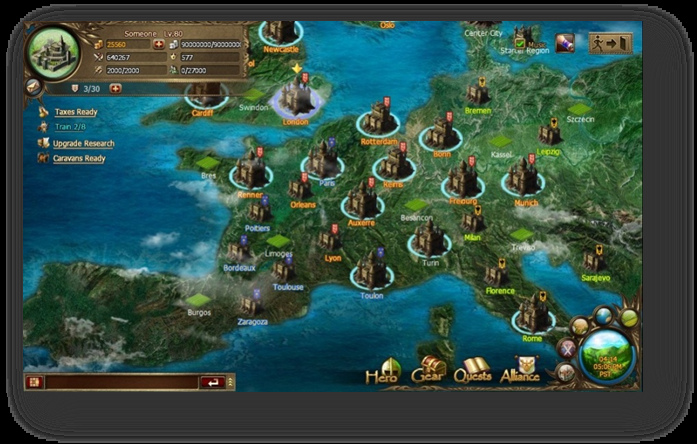This screenshot has width=697, height=444.
Task: Toggle the Music checkbox
Action: pyautogui.click(x=520, y=44)
